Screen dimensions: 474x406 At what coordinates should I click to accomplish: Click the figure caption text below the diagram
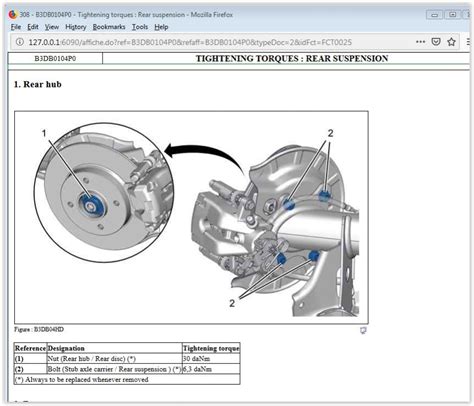(x=39, y=329)
